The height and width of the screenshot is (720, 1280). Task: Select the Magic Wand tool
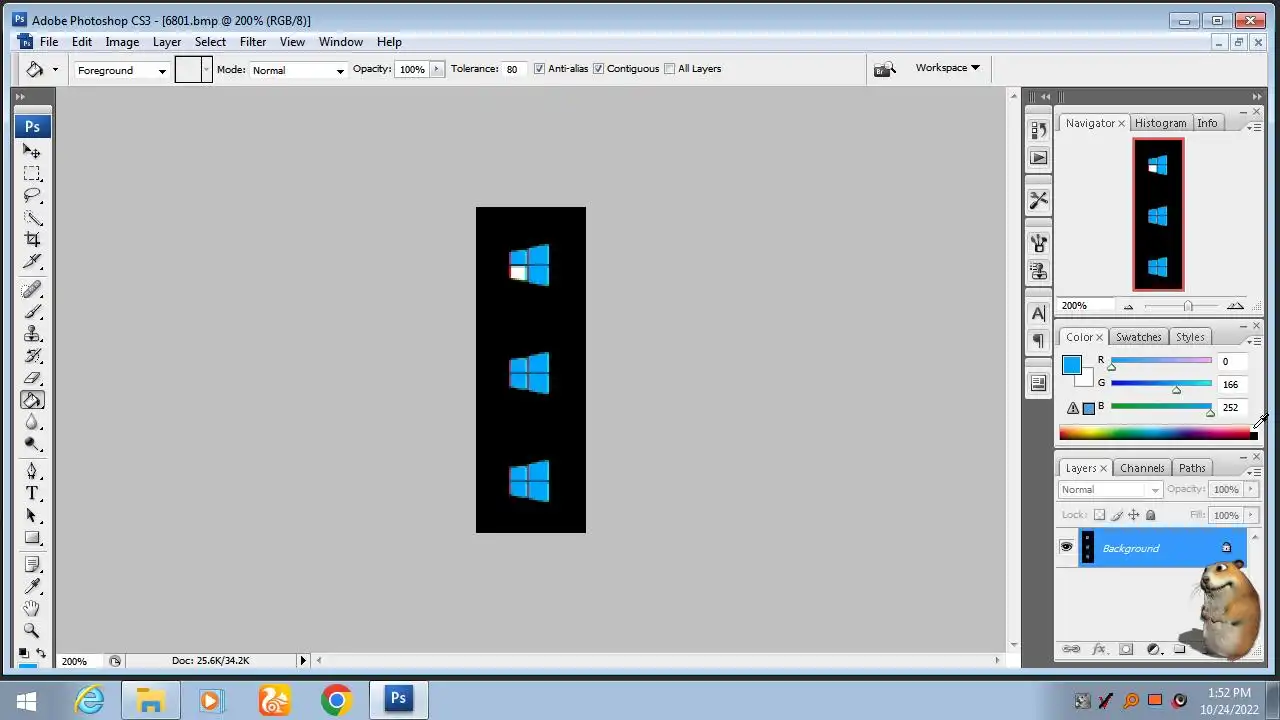pos(32,218)
